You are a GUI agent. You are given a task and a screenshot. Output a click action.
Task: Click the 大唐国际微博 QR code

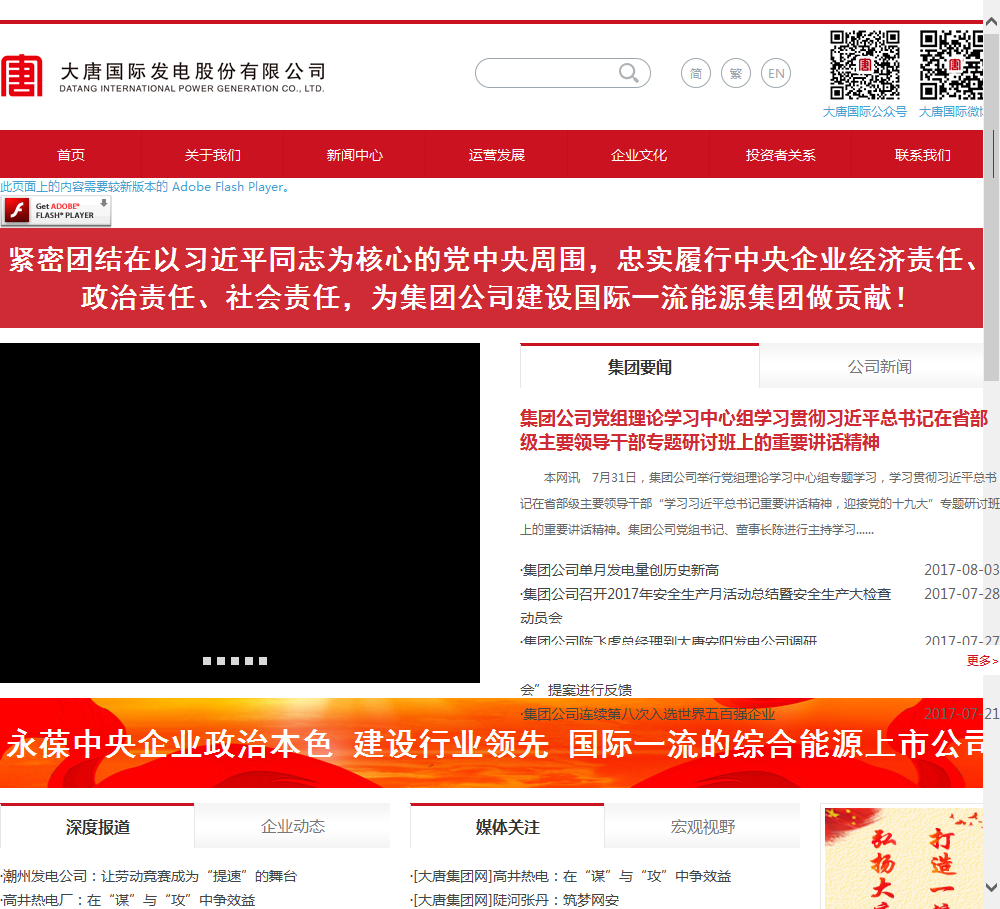(951, 65)
